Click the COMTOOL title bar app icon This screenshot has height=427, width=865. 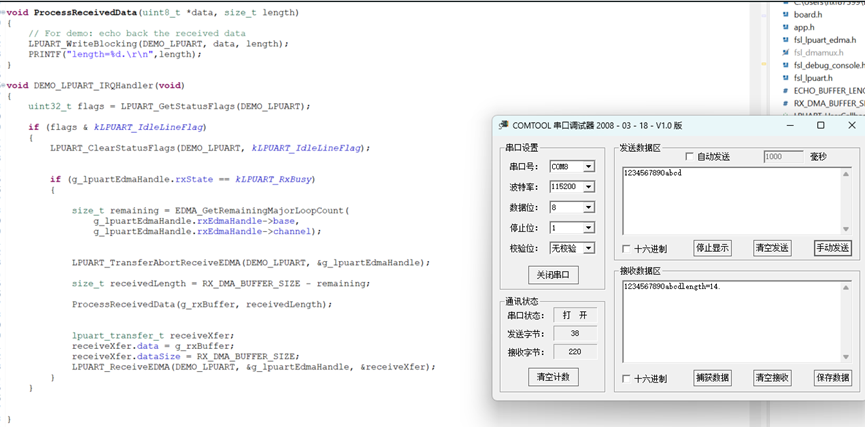[x=503, y=125]
